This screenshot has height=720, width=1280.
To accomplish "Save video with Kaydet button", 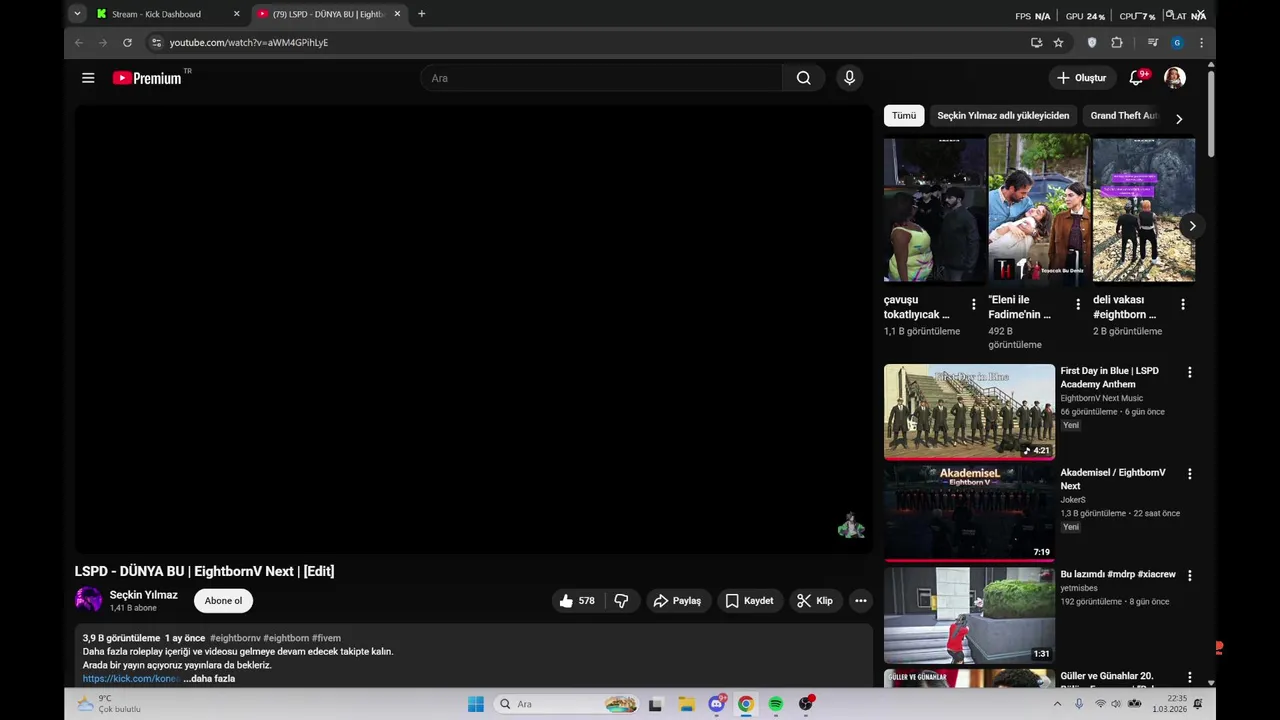I will point(749,601).
